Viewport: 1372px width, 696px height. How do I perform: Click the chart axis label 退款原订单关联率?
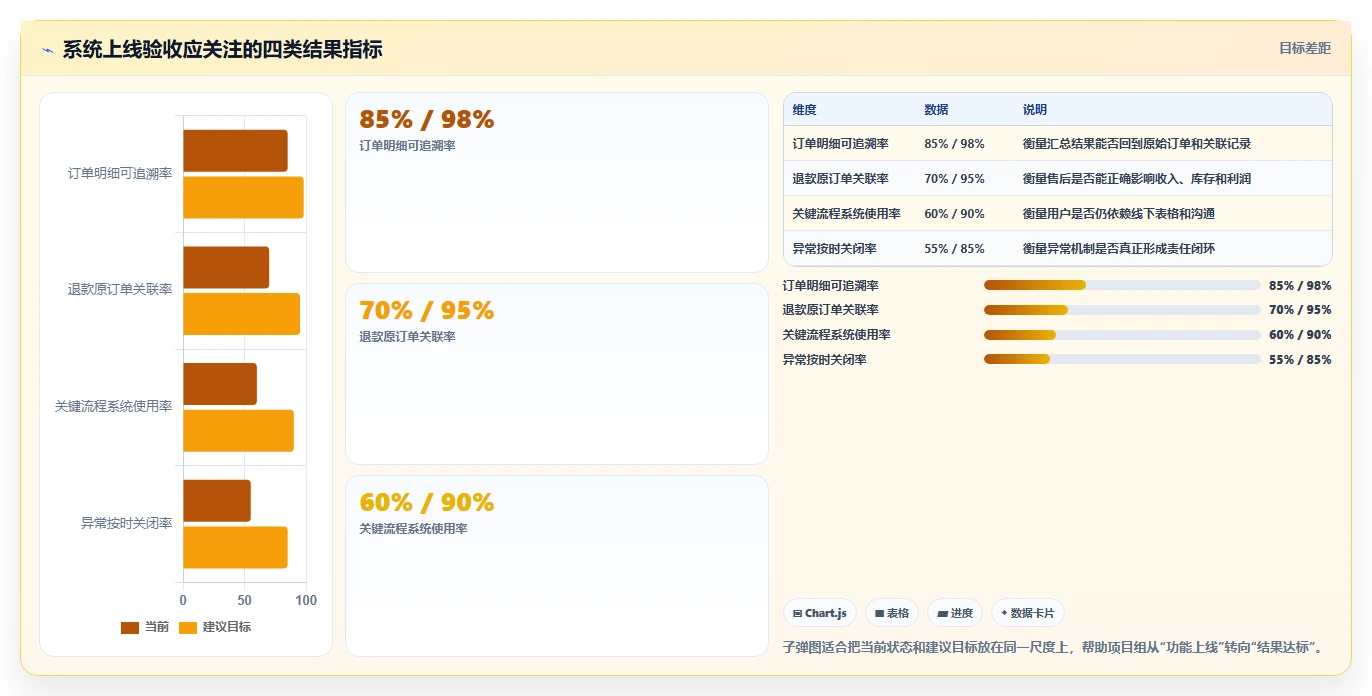tap(120, 290)
